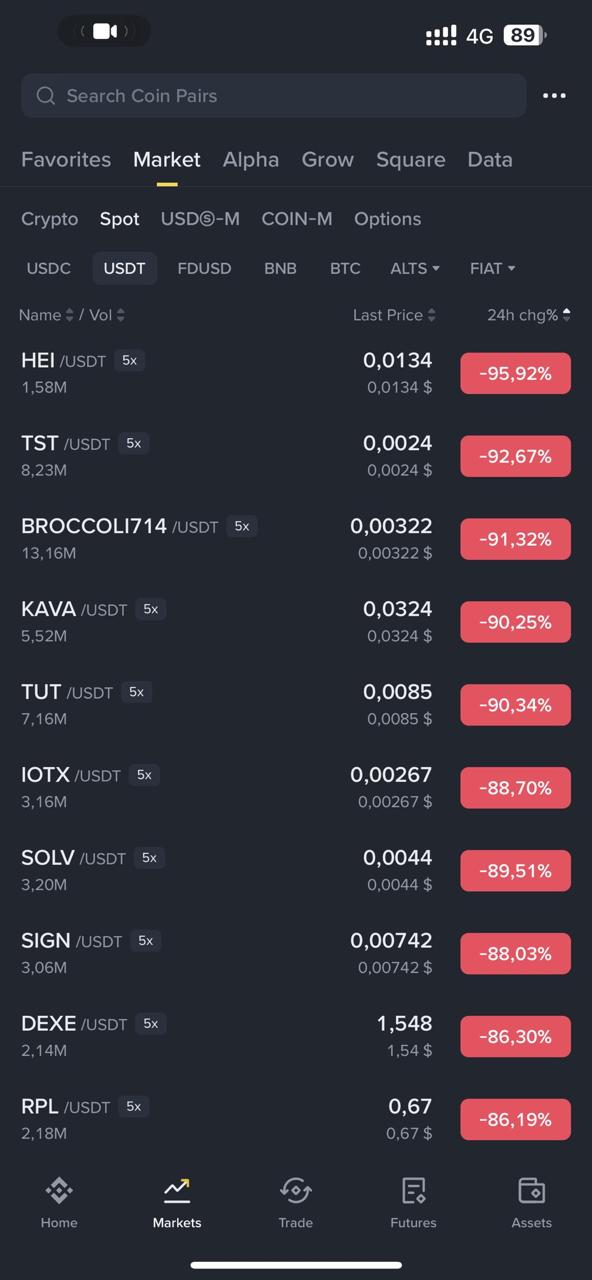Viewport: 592px width, 1280px height.
Task: Sort by Last Price using its arrows
Action: pos(430,314)
